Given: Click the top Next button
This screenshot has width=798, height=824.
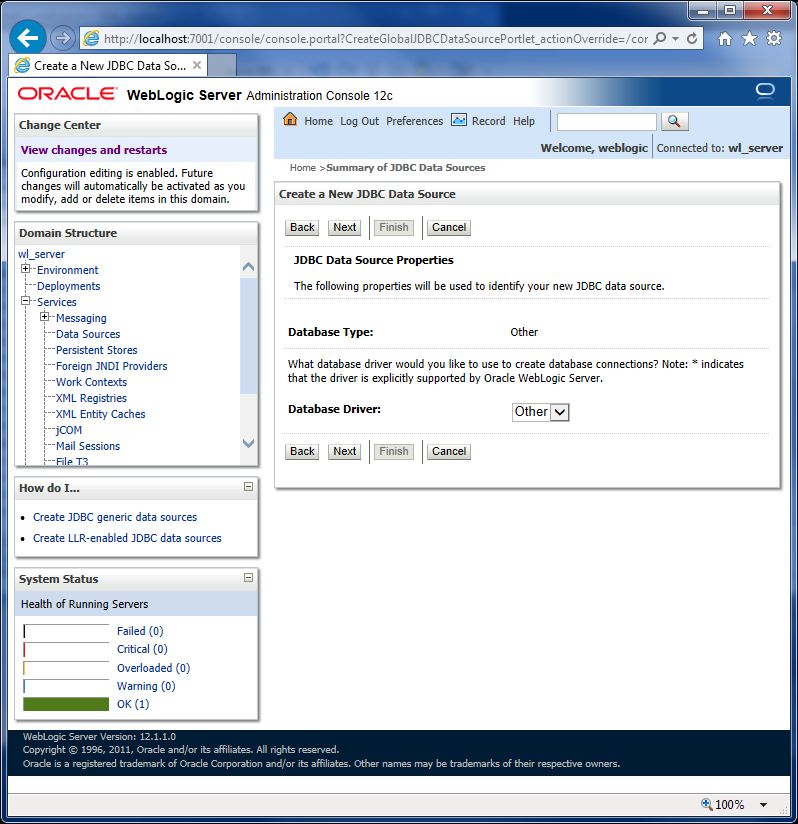Looking at the screenshot, I should click(x=345, y=228).
